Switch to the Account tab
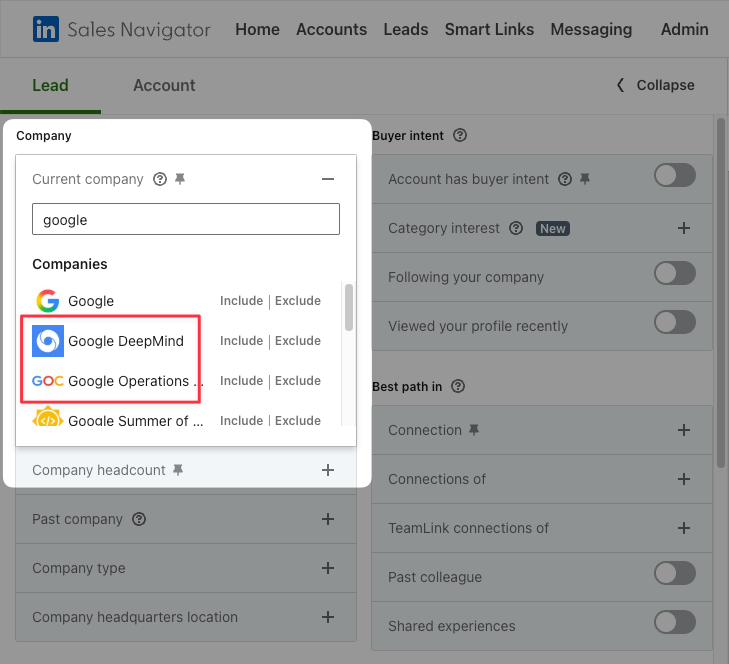Screen dimensions: 729x664 164,86
